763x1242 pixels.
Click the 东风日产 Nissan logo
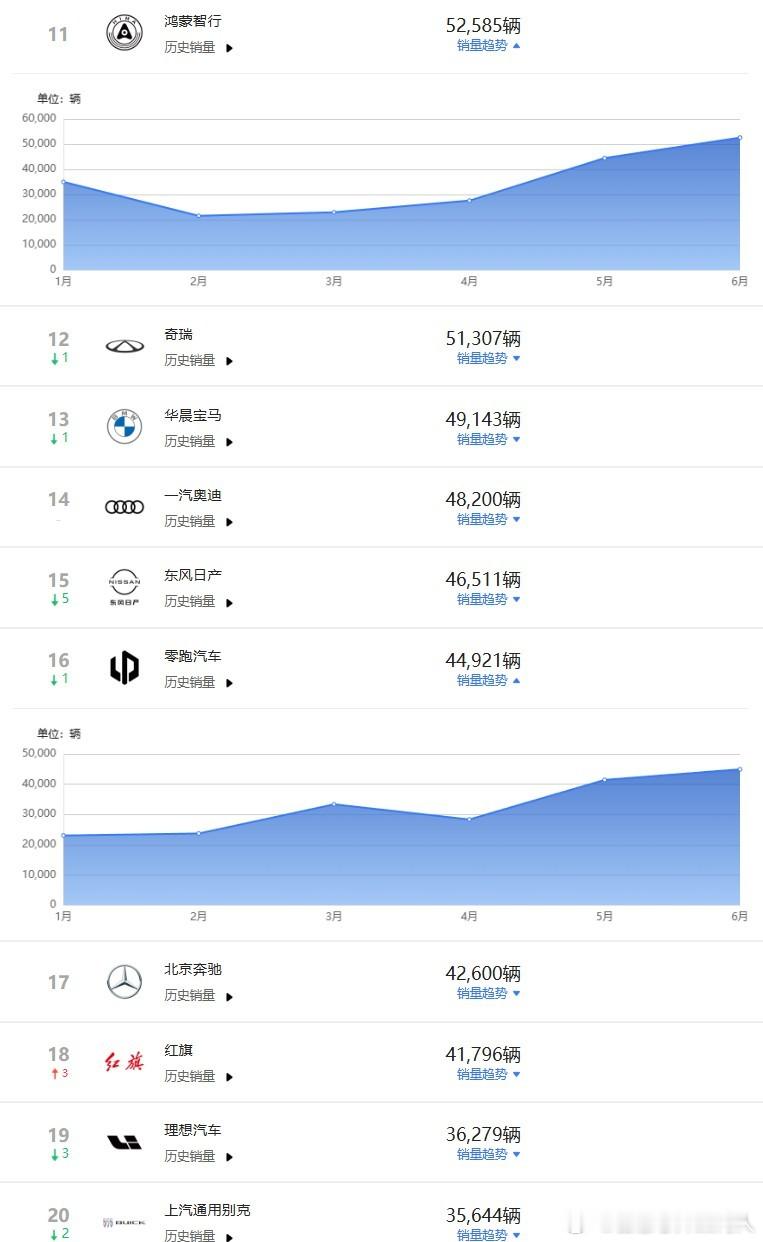(x=124, y=587)
